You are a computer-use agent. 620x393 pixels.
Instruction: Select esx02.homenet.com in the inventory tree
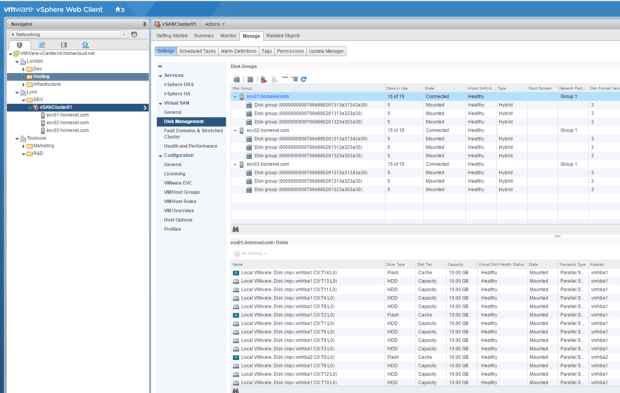point(68,123)
